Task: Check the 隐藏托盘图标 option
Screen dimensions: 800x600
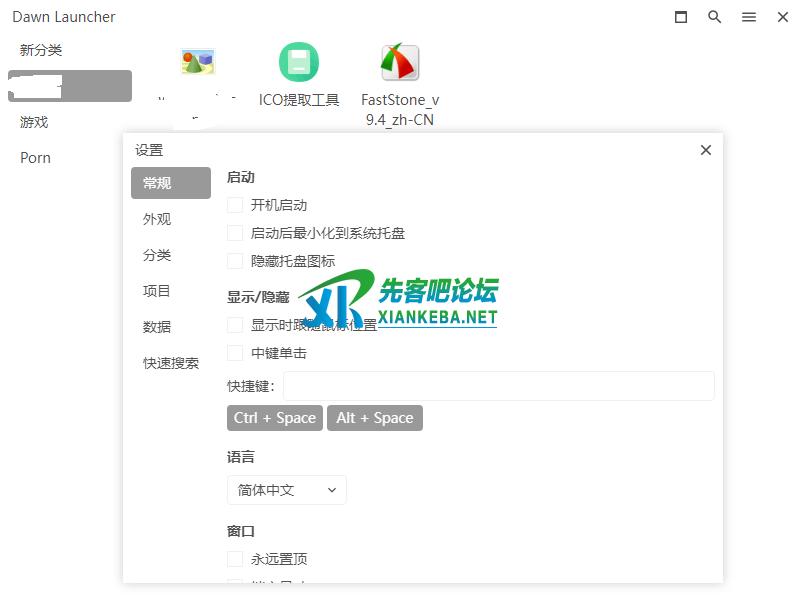Action: [235, 261]
